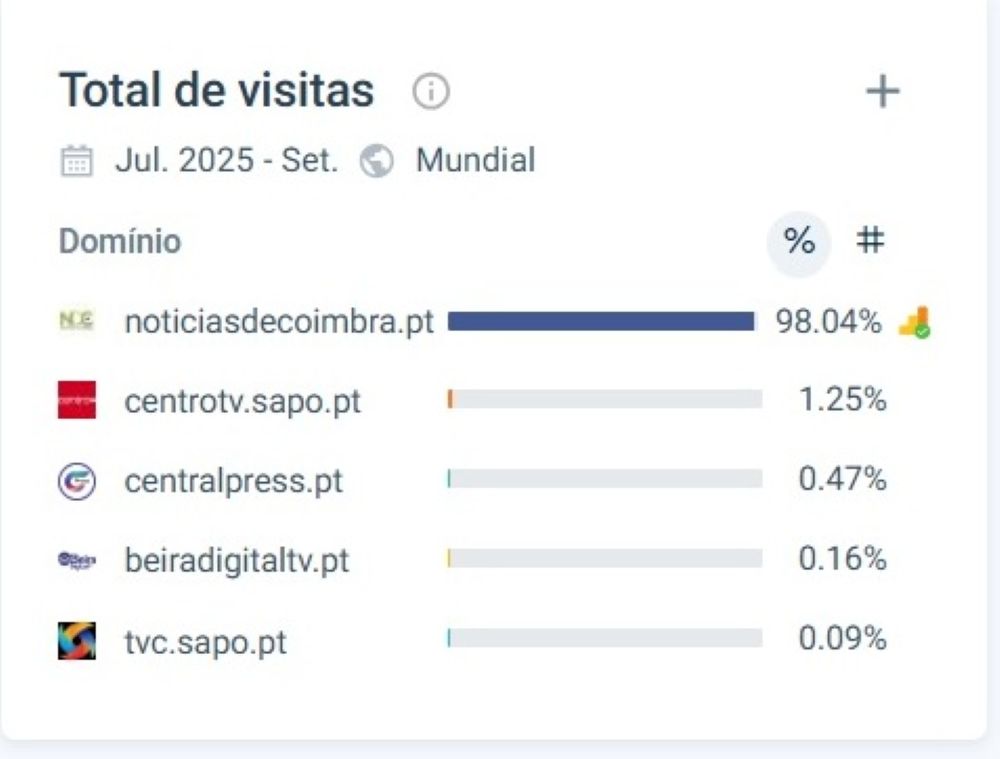The image size is (1000, 759).
Task: Click the info icon beside Total de visitas
Action: [431, 93]
